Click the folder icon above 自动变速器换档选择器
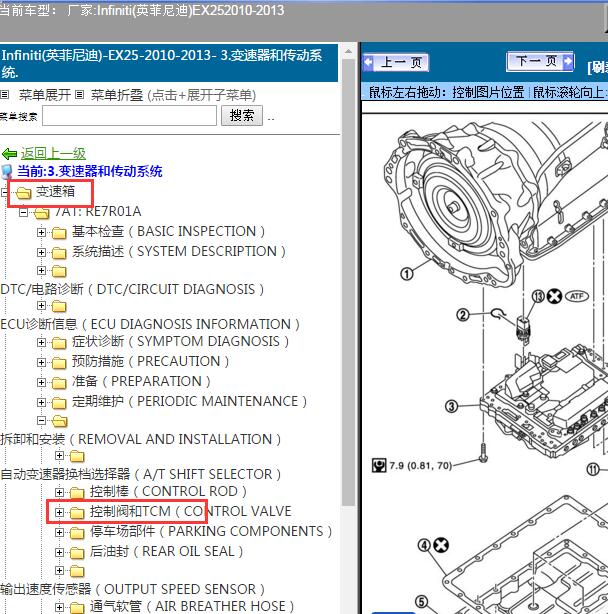Screen dimensions: 608x614 point(77,456)
